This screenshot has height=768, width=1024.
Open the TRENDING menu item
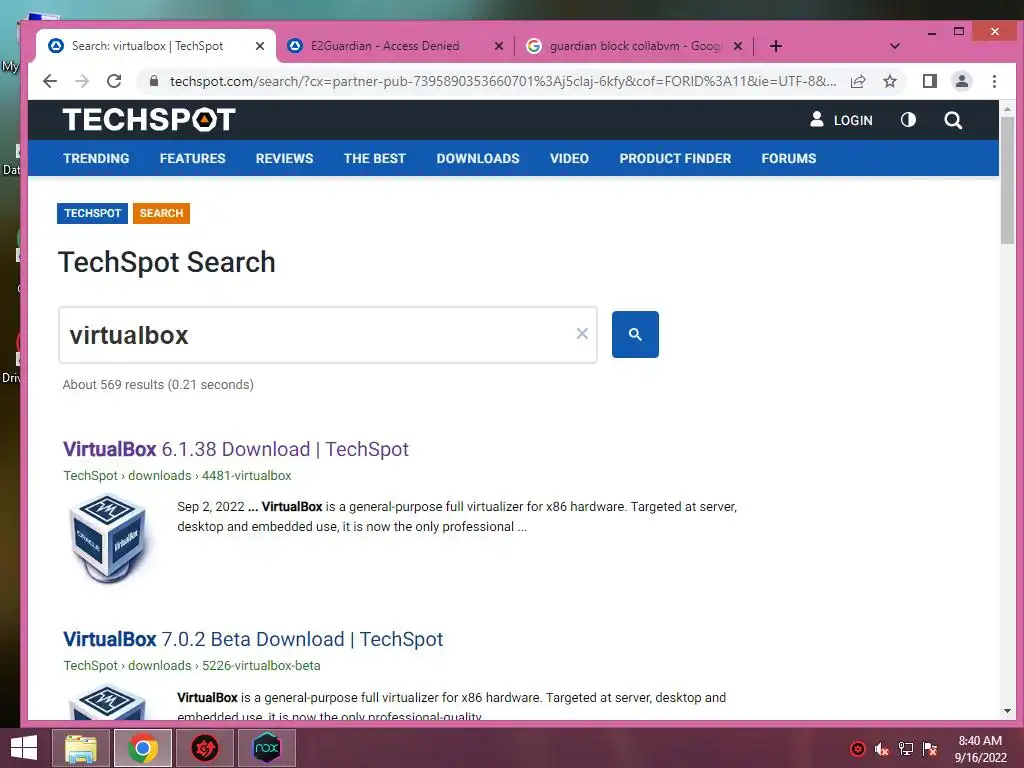96,159
